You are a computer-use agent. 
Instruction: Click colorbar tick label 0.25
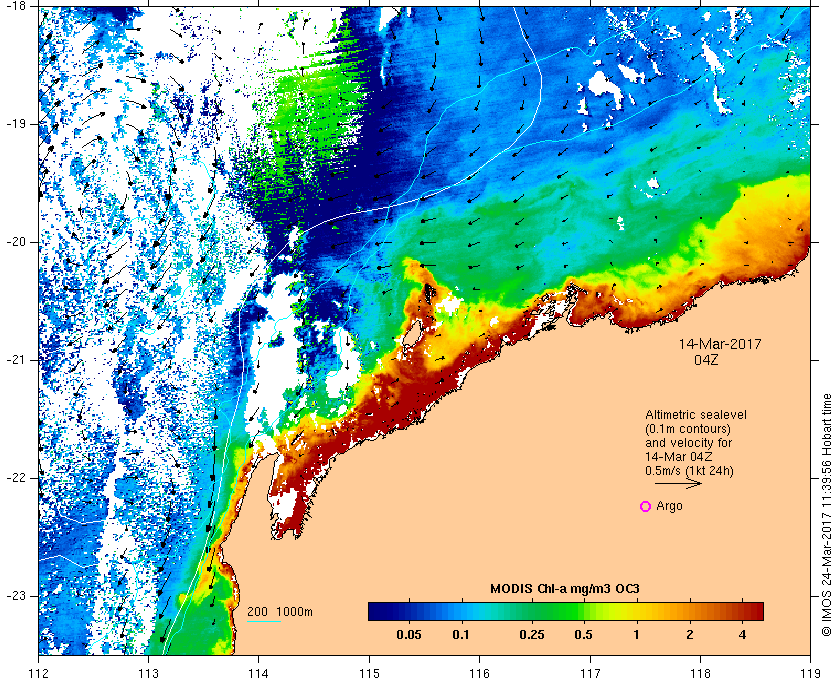pos(531,636)
